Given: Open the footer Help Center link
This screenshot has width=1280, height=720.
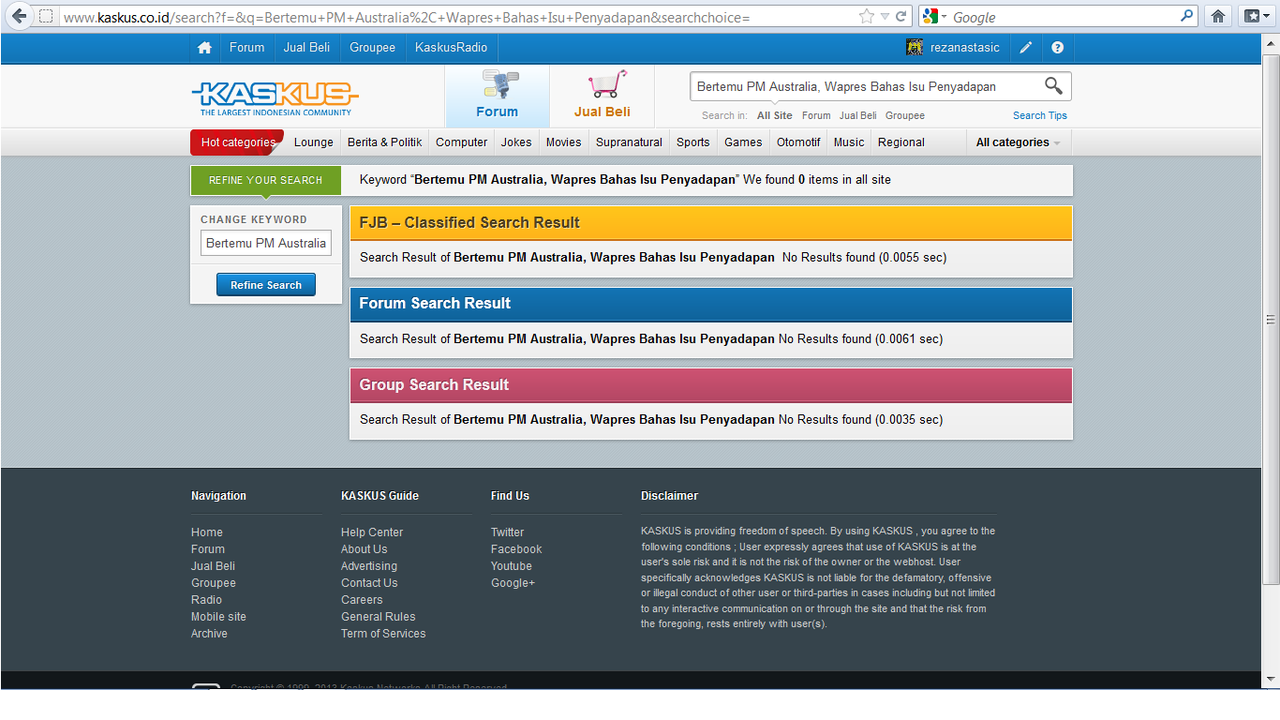Looking at the screenshot, I should click(x=372, y=532).
